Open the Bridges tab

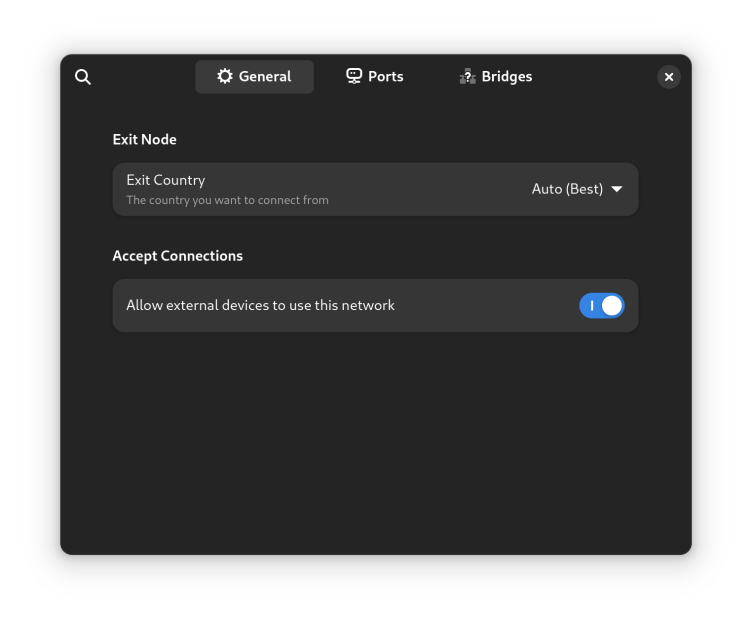(x=506, y=77)
